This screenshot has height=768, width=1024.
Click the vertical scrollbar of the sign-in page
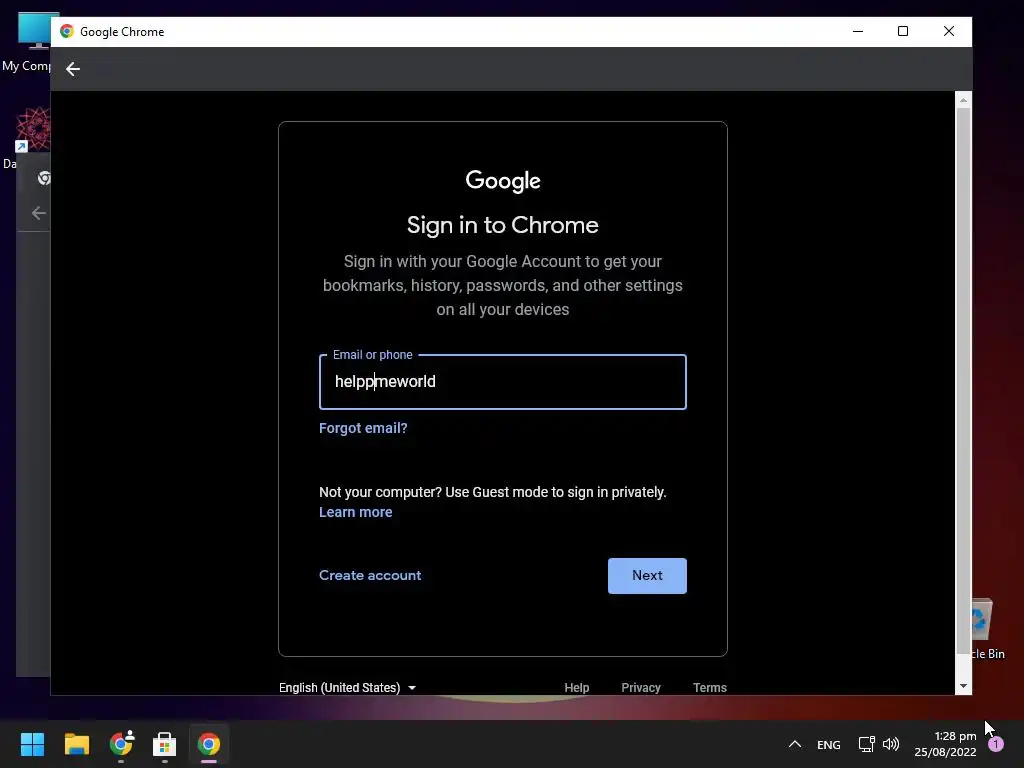pyautogui.click(x=963, y=380)
